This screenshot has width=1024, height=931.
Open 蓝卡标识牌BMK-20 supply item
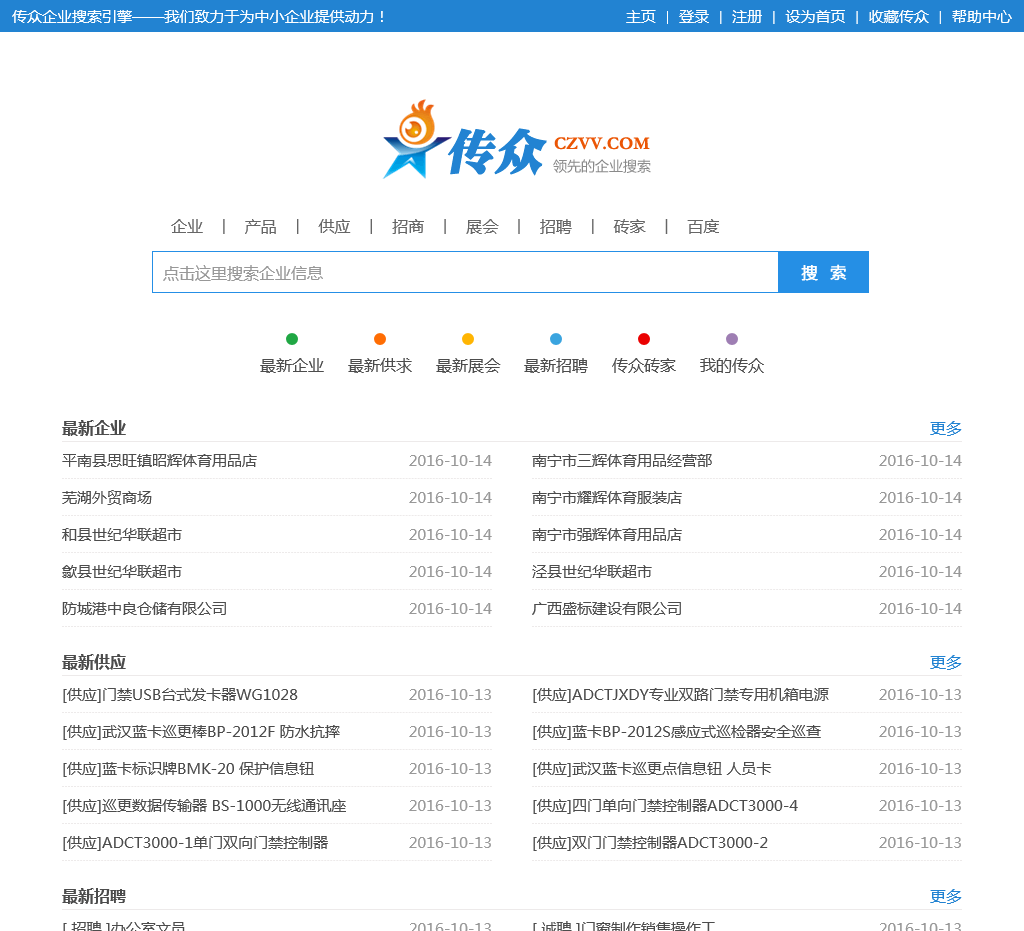[188, 768]
